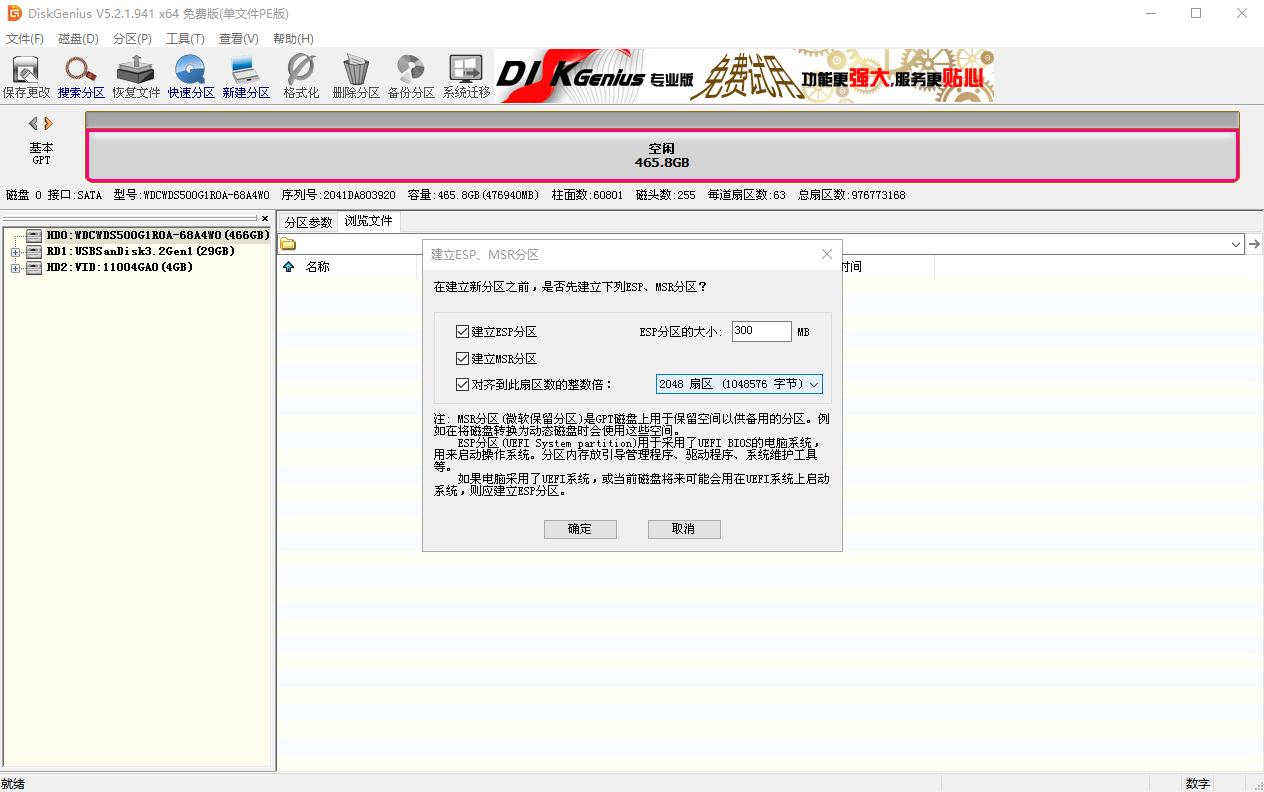Open the 格式化 (Format) tool
The image size is (1264, 792).
click(x=300, y=74)
